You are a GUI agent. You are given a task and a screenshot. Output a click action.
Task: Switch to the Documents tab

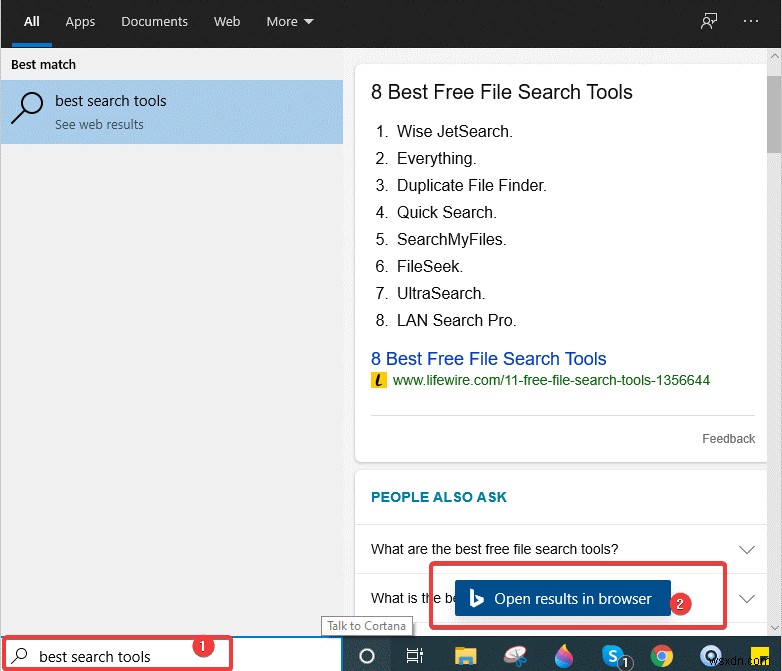(154, 21)
